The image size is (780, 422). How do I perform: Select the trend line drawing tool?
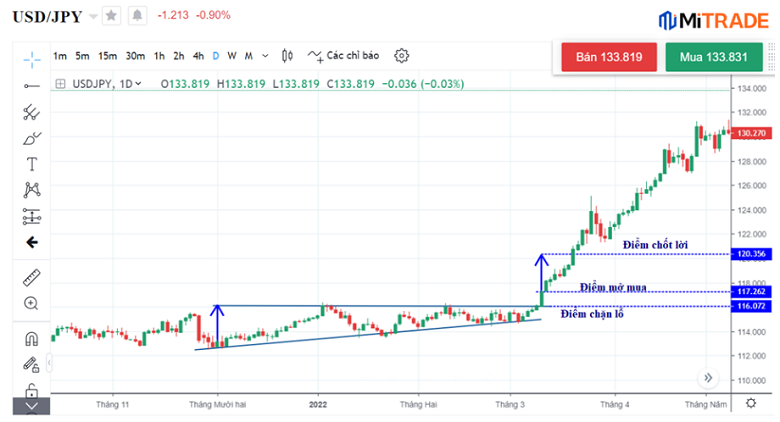(32, 86)
